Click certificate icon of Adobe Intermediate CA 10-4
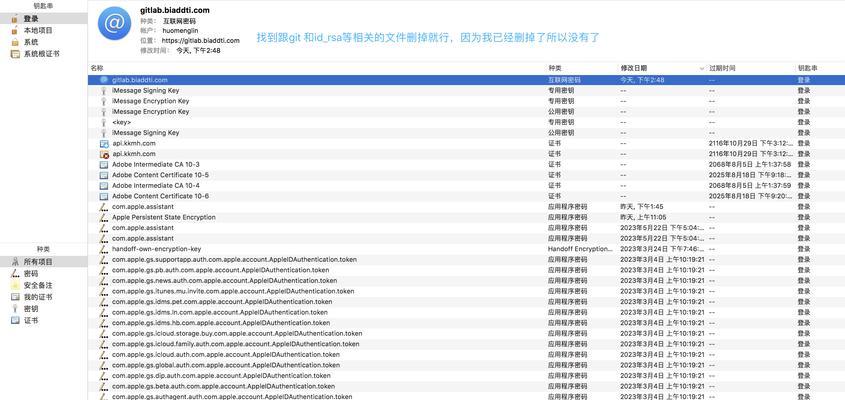The width and height of the screenshot is (845, 400). (104, 185)
